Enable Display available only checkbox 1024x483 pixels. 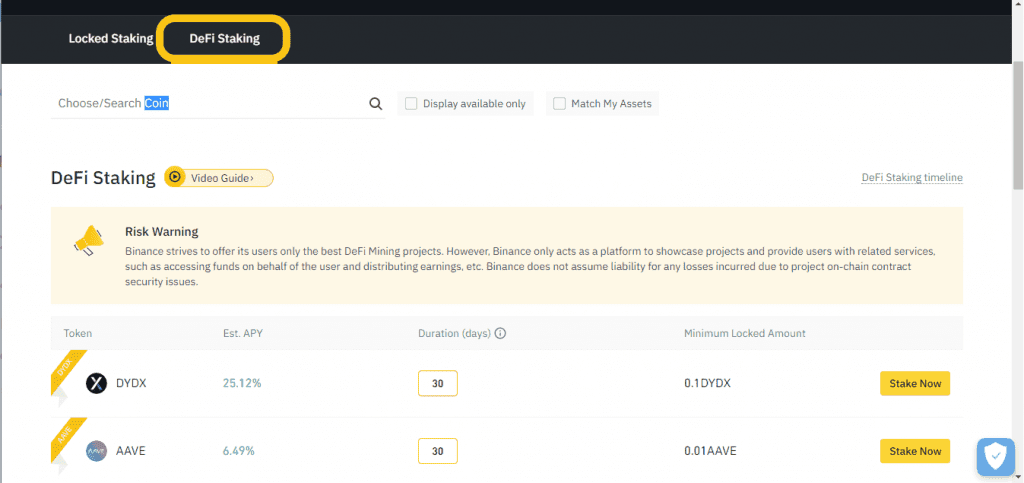[x=411, y=103]
